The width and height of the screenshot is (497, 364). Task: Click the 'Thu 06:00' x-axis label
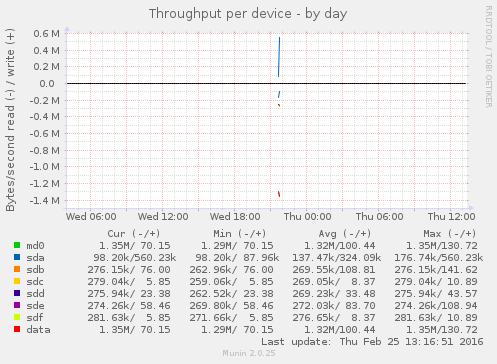379,217
